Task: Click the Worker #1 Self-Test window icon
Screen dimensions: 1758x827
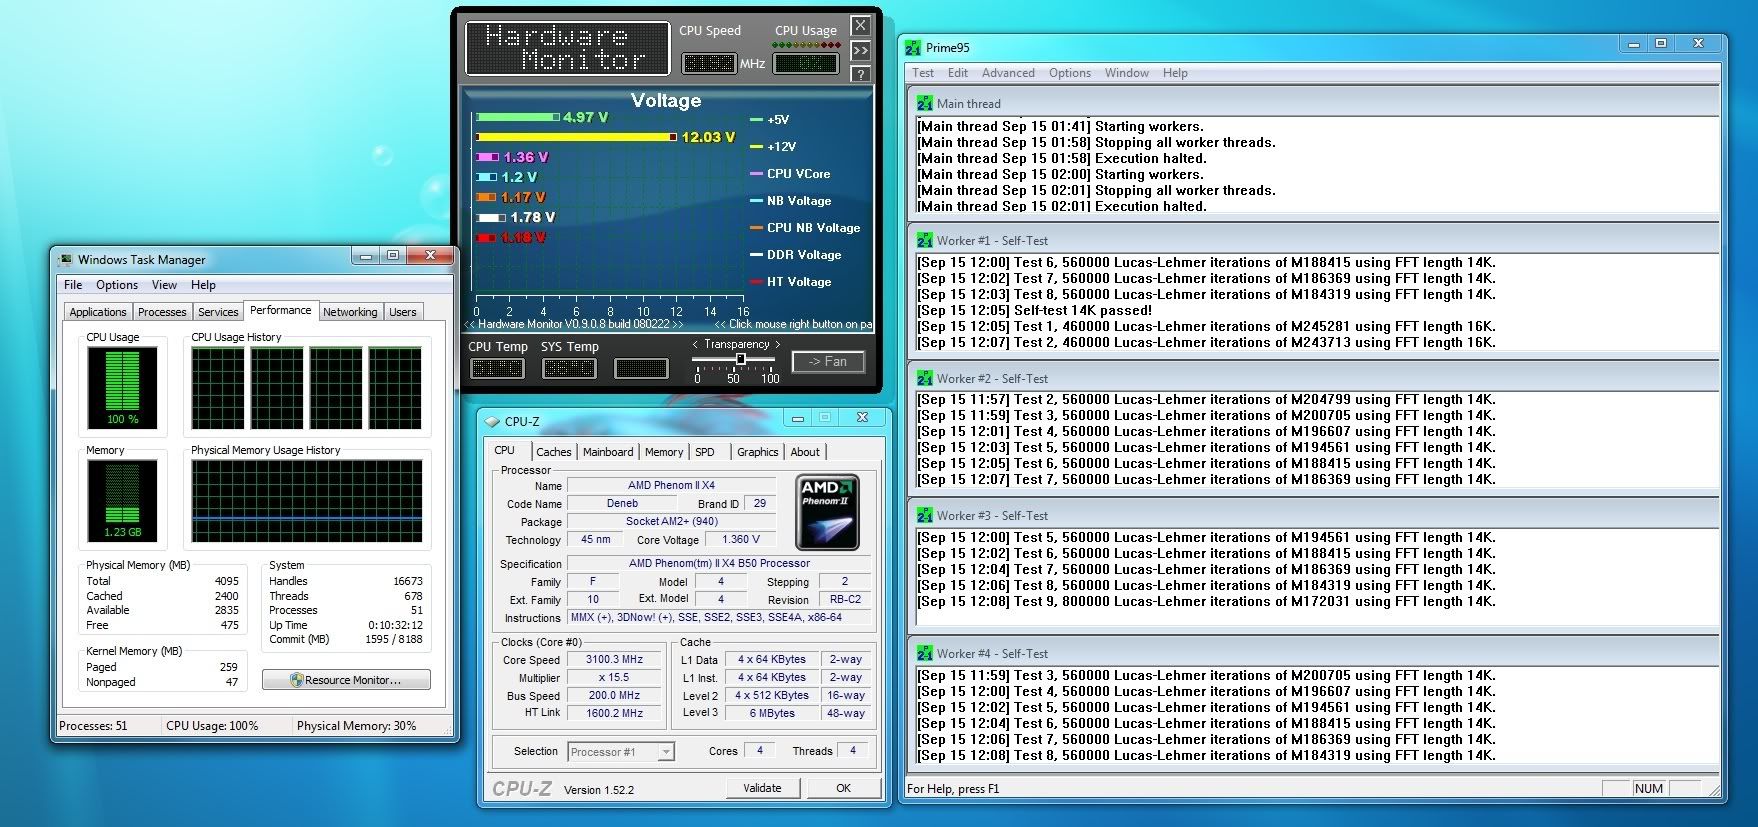Action: tap(925, 240)
